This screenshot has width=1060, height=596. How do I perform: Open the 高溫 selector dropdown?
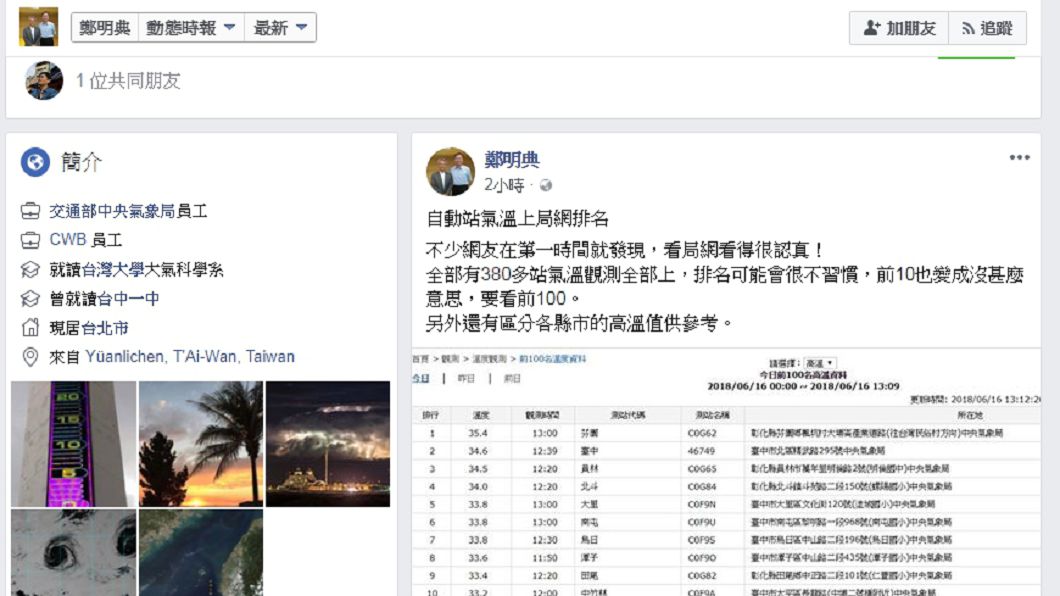click(820, 364)
